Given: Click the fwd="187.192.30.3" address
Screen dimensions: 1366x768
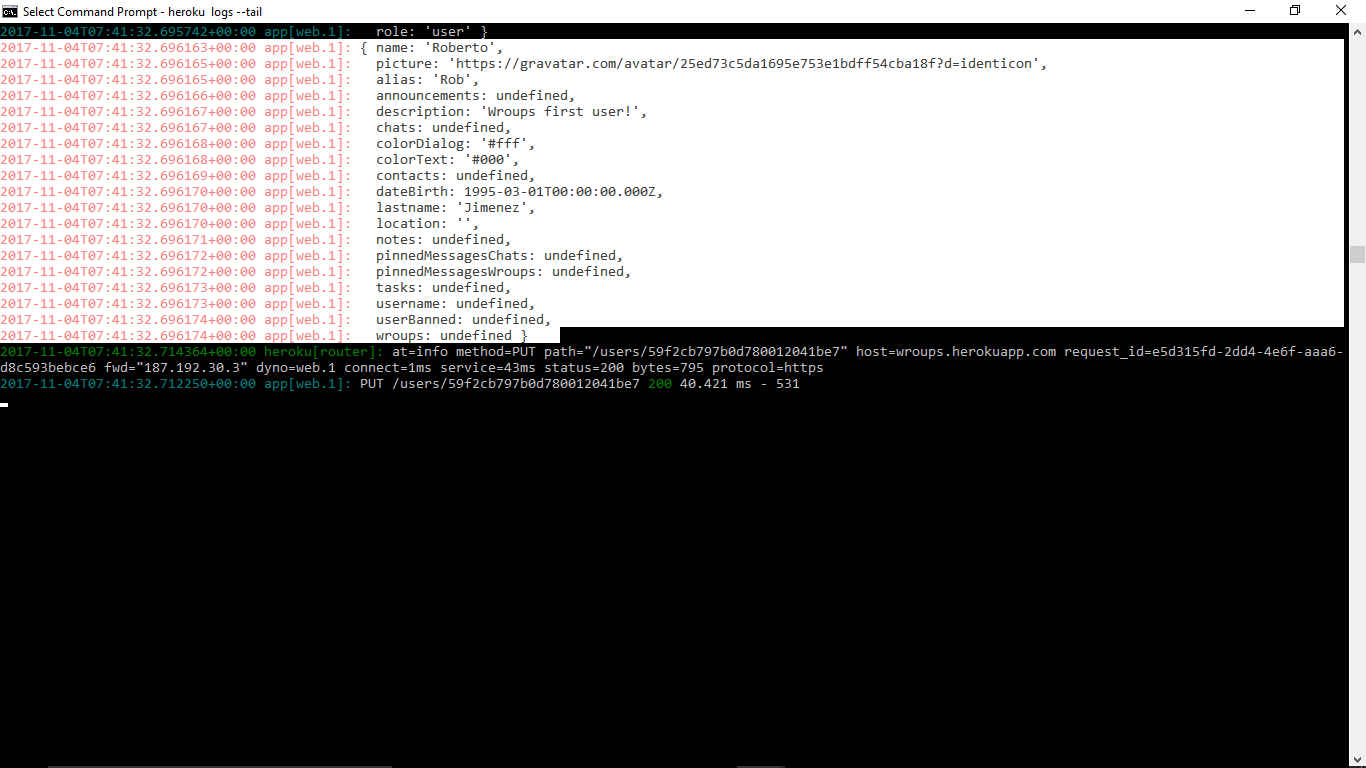Looking at the screenshot, I should click(175, 368).
